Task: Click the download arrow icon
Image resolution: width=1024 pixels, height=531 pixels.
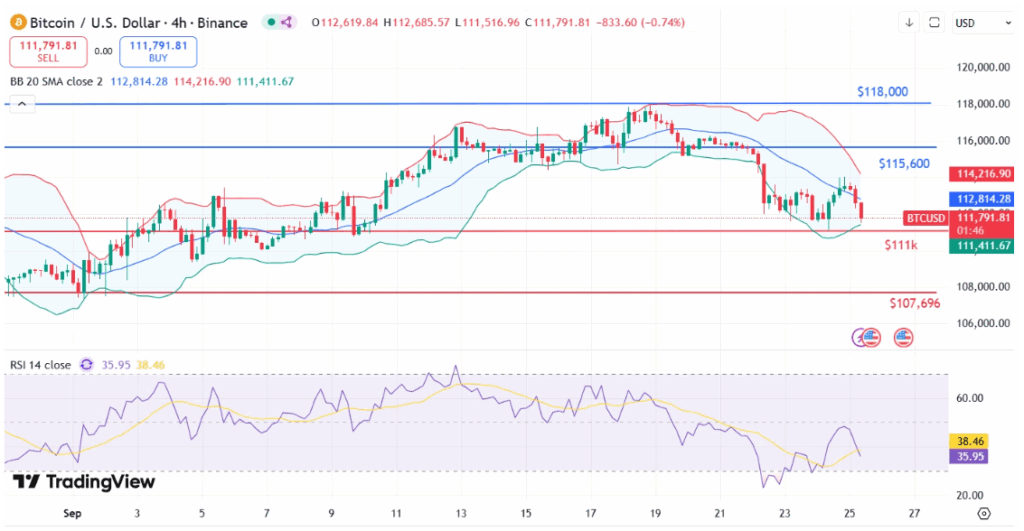Action: [909, 23]
